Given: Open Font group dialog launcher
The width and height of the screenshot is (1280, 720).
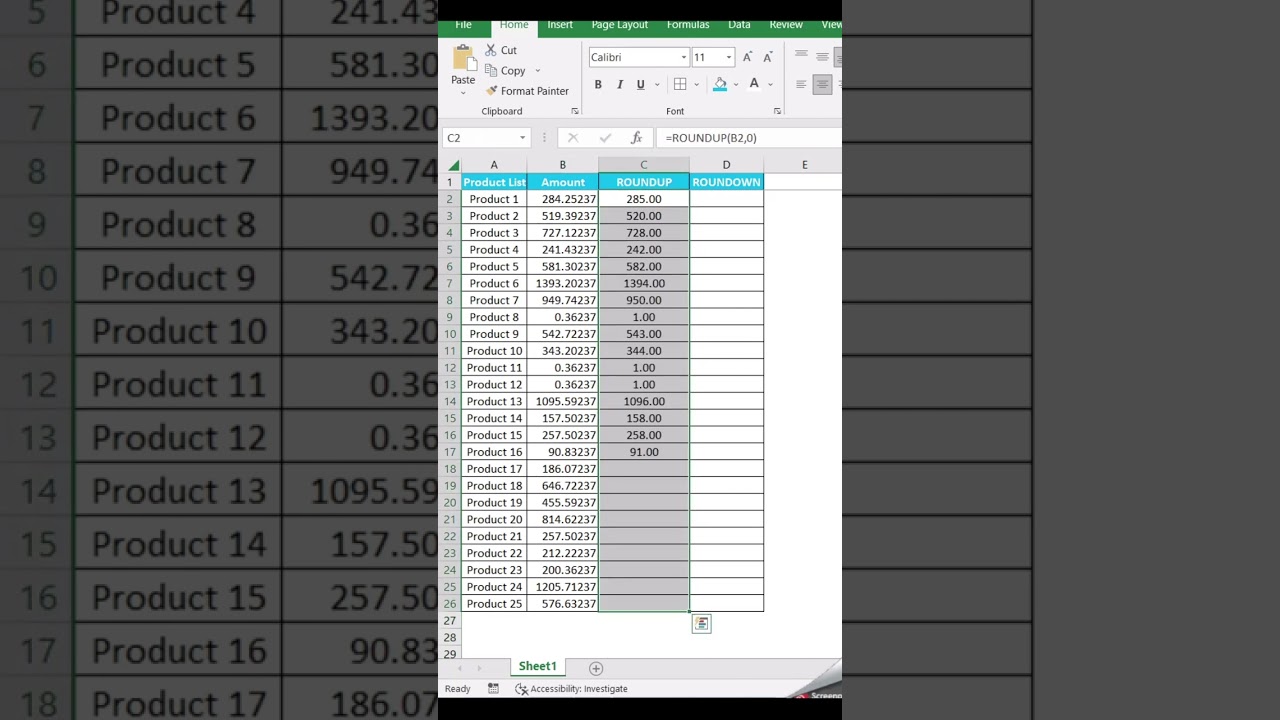Looking at the screenshot, I should click(777, 111).
